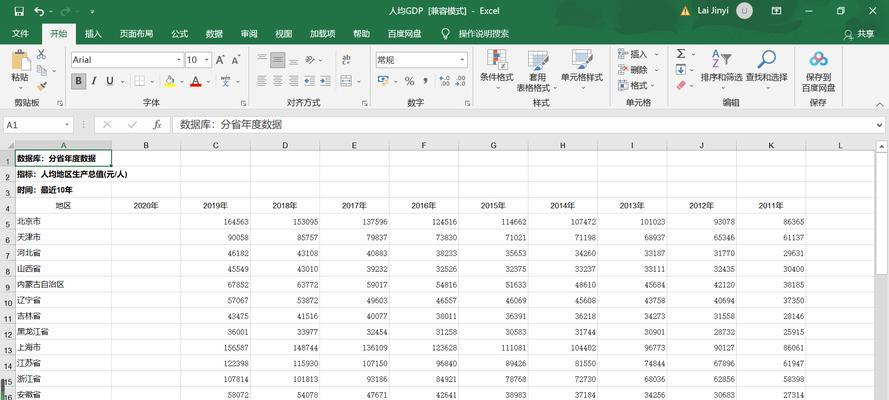Open the 文件 tab
This screenshot has height=400, width=889.
click(20, 34)
